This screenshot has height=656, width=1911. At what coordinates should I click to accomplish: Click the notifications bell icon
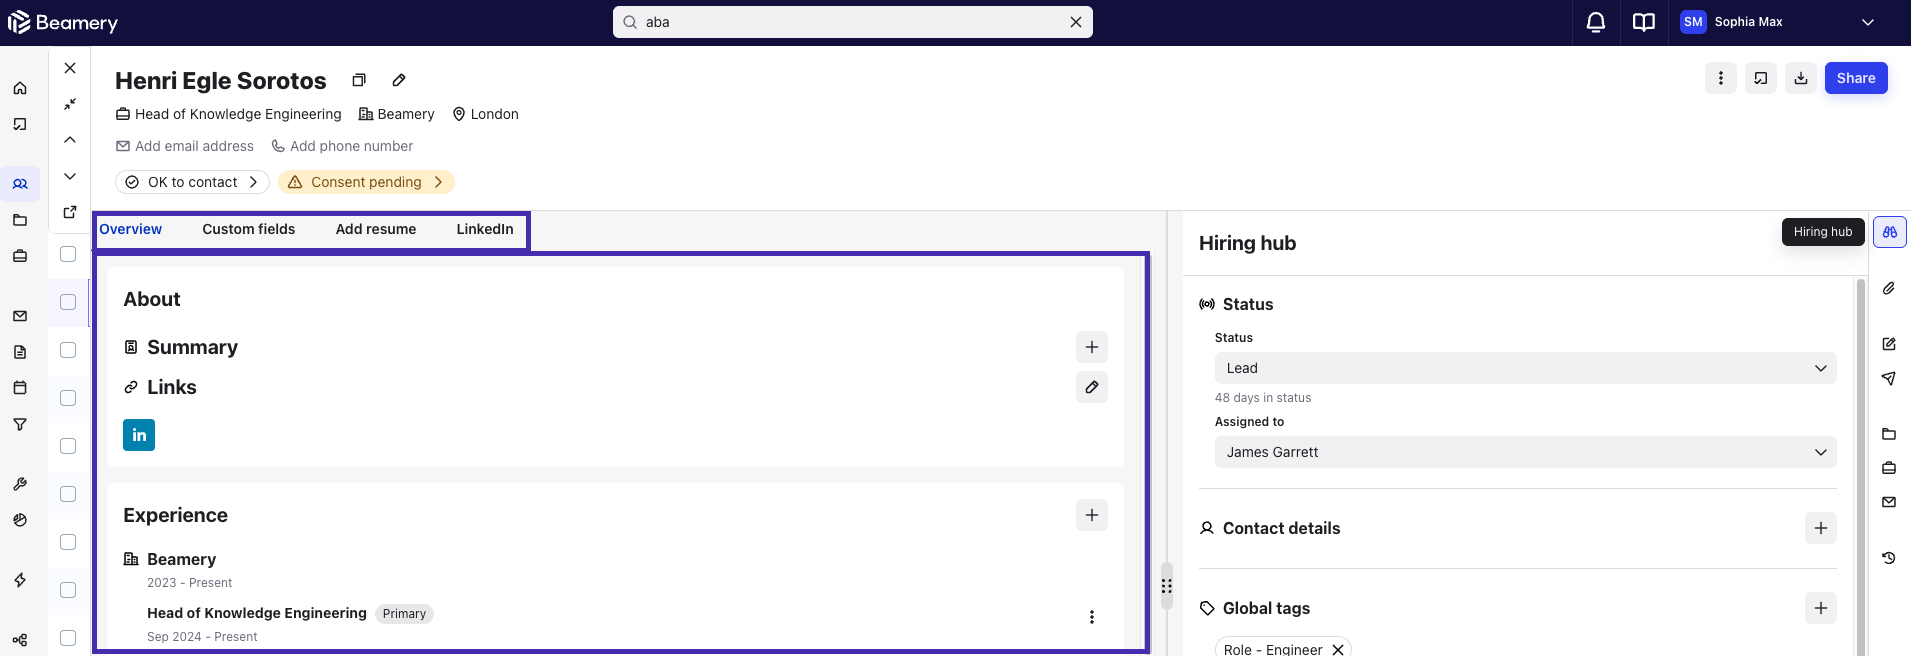point(1596,22)
